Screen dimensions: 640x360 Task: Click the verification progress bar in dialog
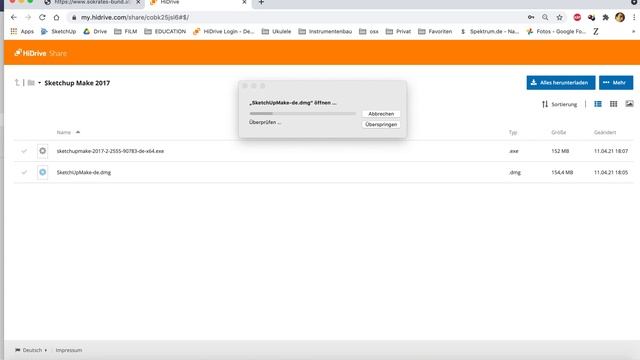pyautogui.click(x=302, y=113)
